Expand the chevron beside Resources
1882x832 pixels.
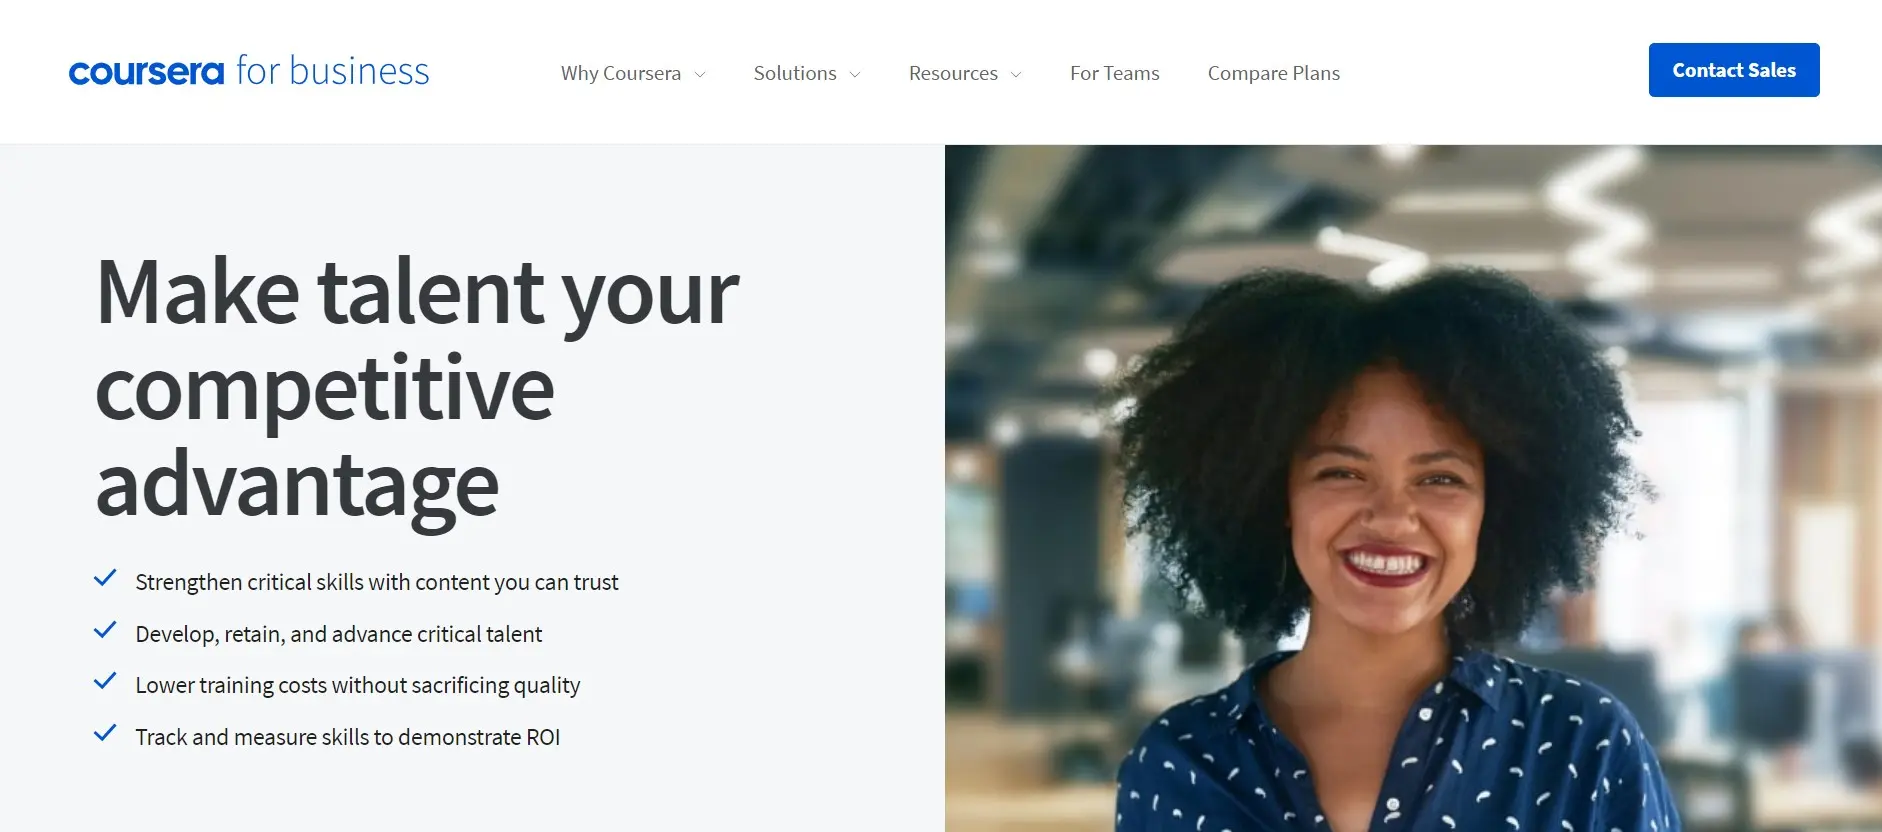click(x=1016, y=75)
